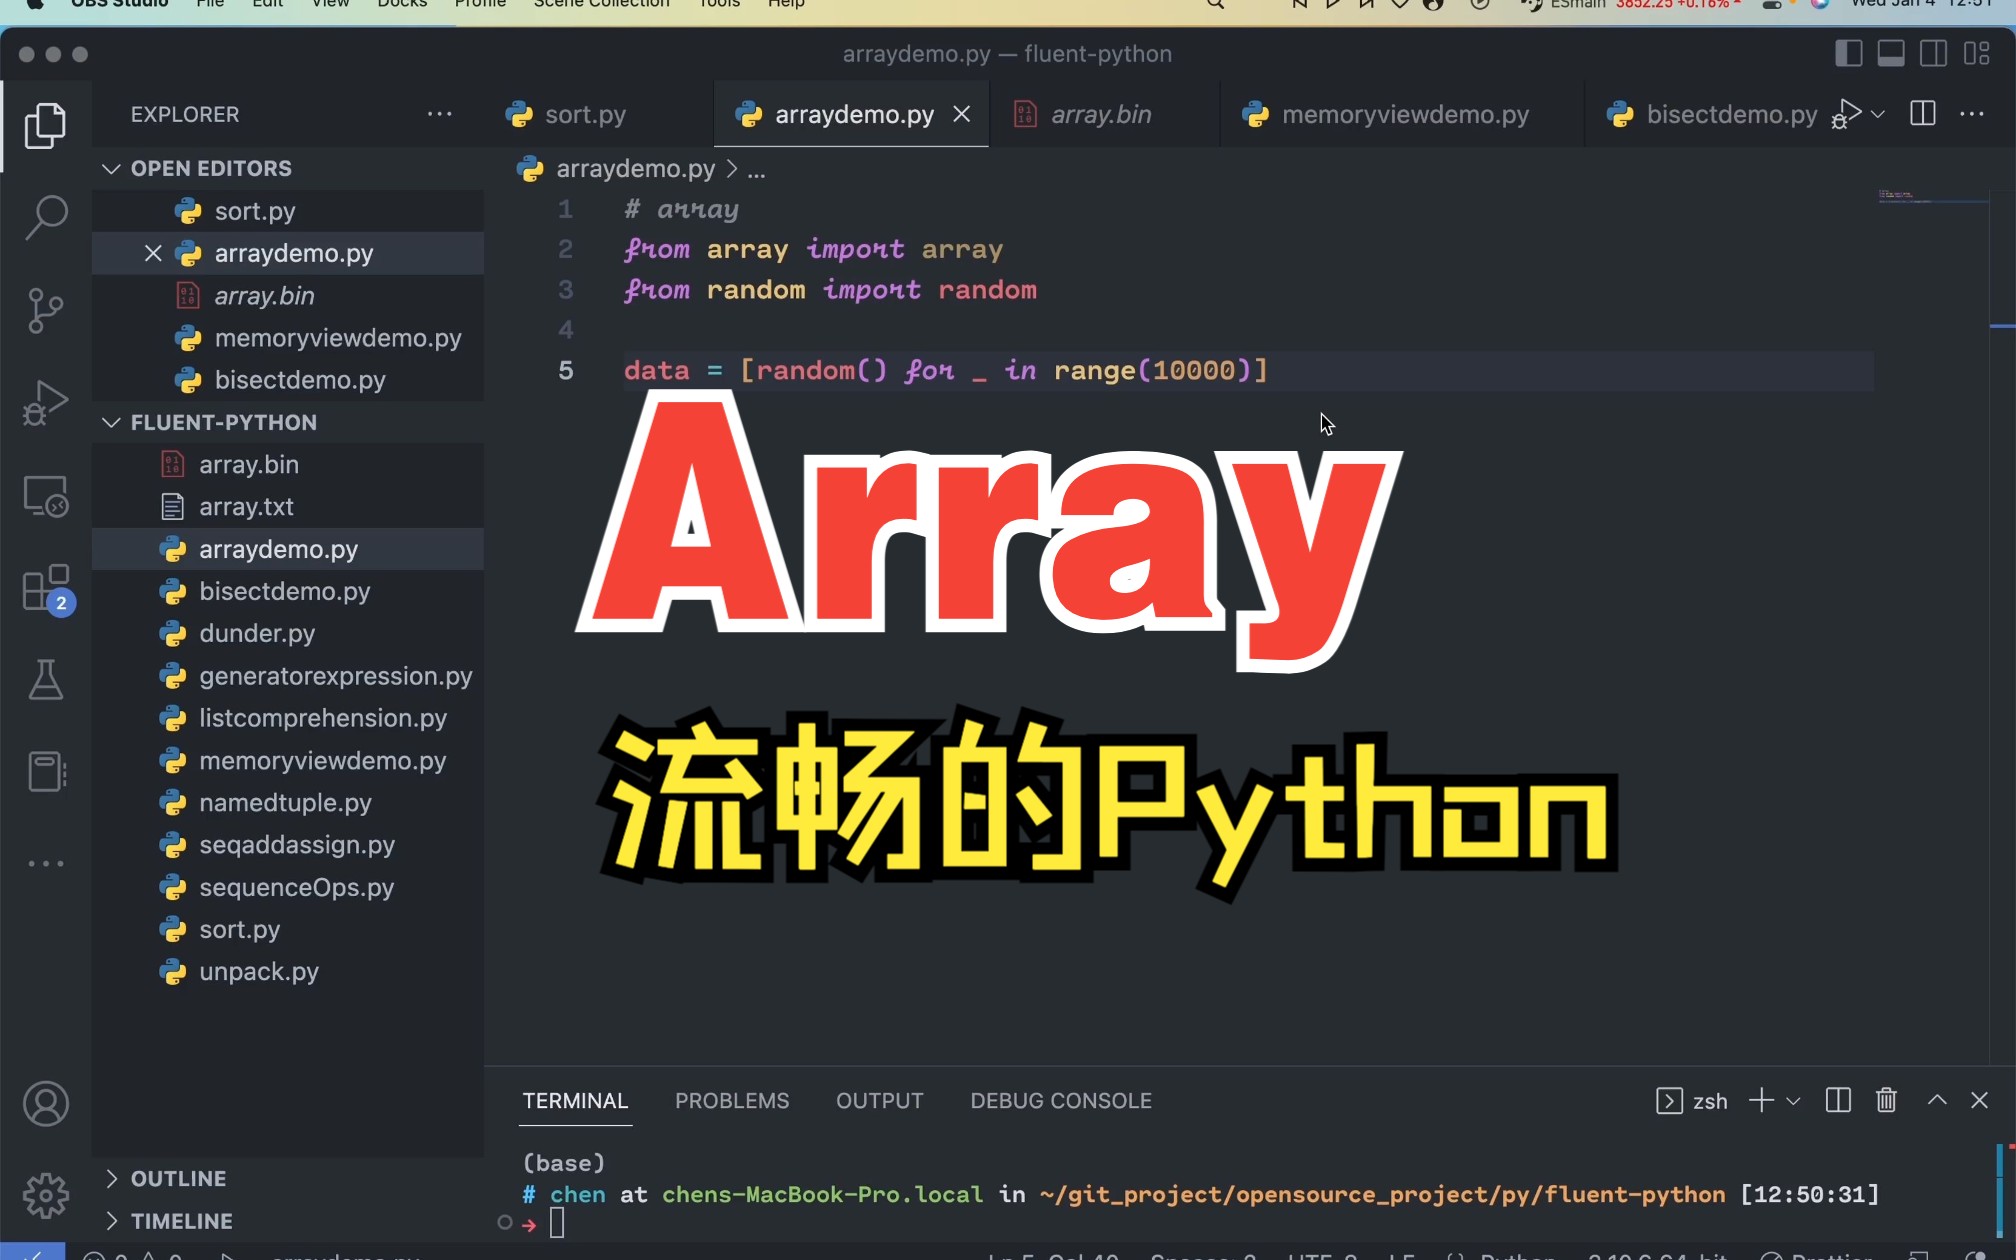2016x1260 pixels.
Task: Collapse the OPEN EDITORS section
Action: click(111, 168)
